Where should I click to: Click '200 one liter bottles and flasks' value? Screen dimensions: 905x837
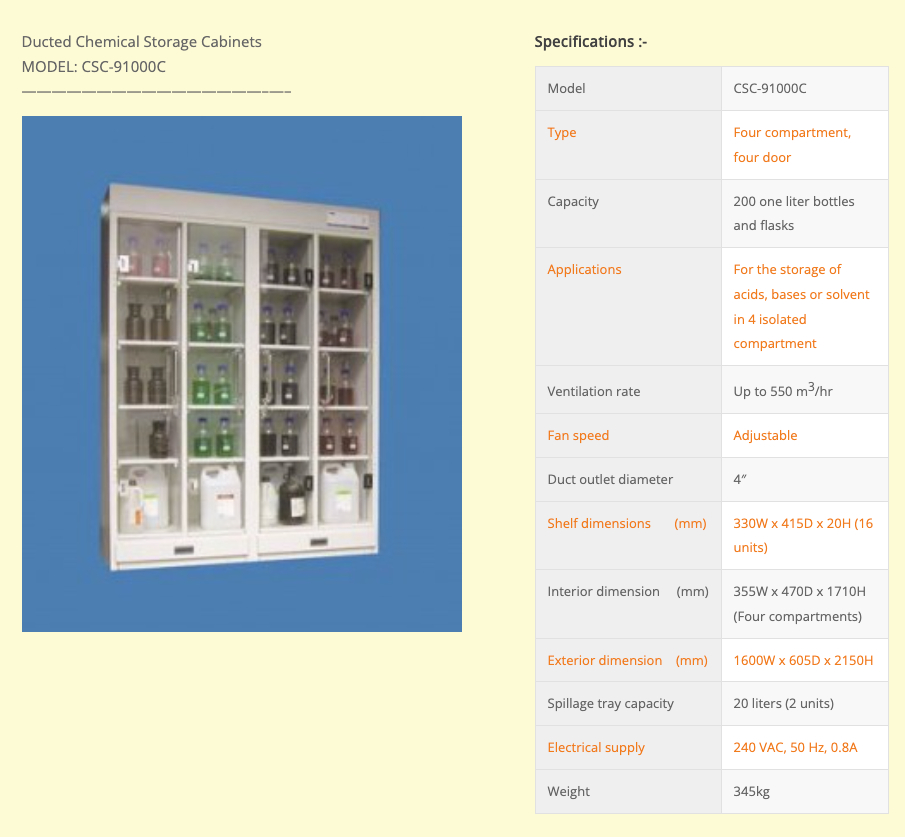coord(794,214)
